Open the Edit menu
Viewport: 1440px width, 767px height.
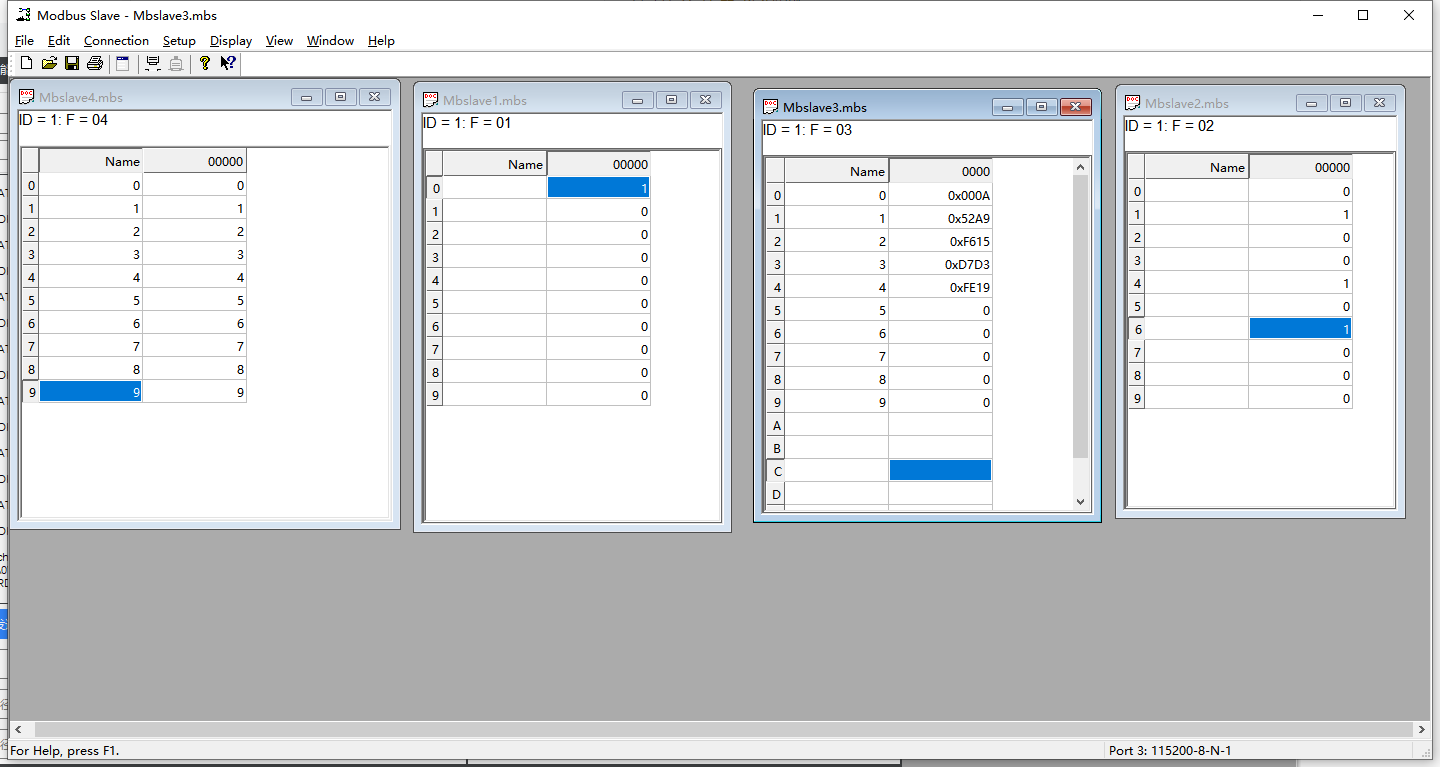point(59,41)
